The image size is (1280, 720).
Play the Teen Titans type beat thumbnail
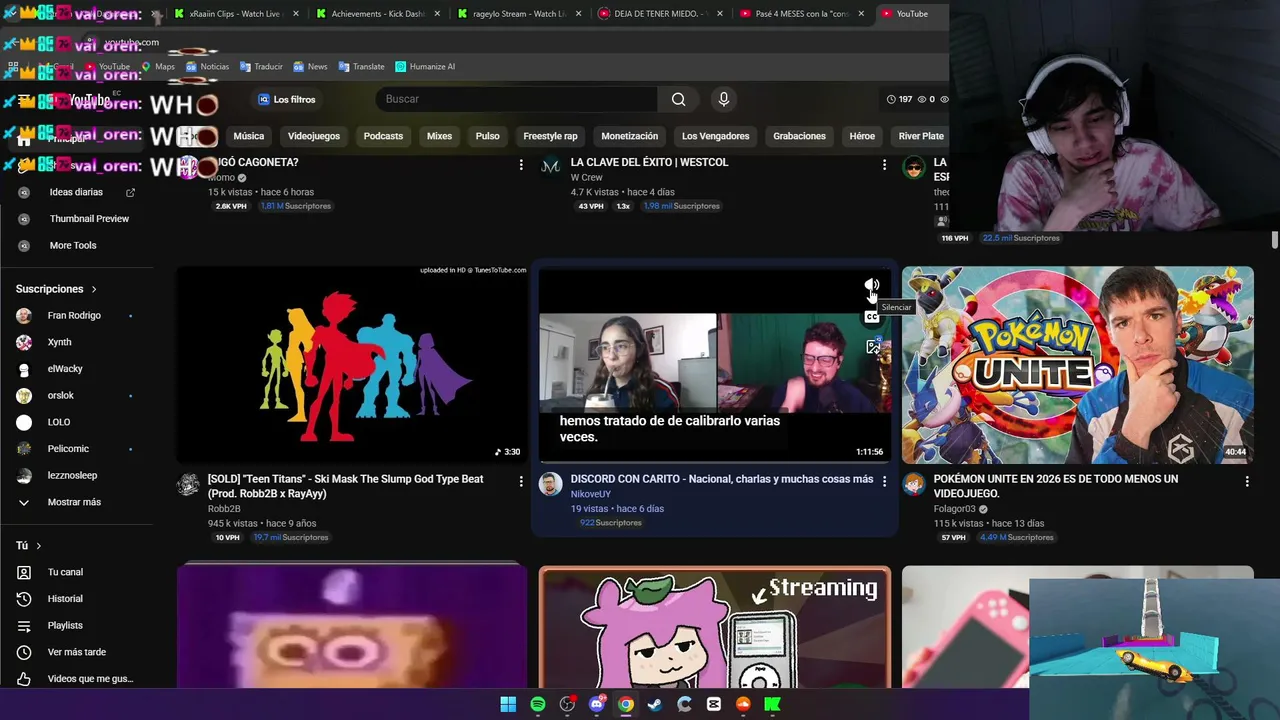[352, 365]
